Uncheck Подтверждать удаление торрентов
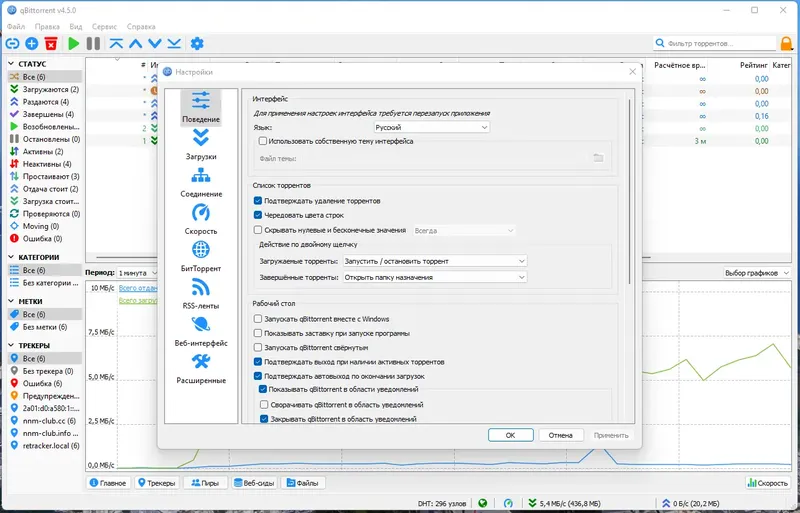Image resolution: width=800 pixels, height=513 pixels. (258, 201)
